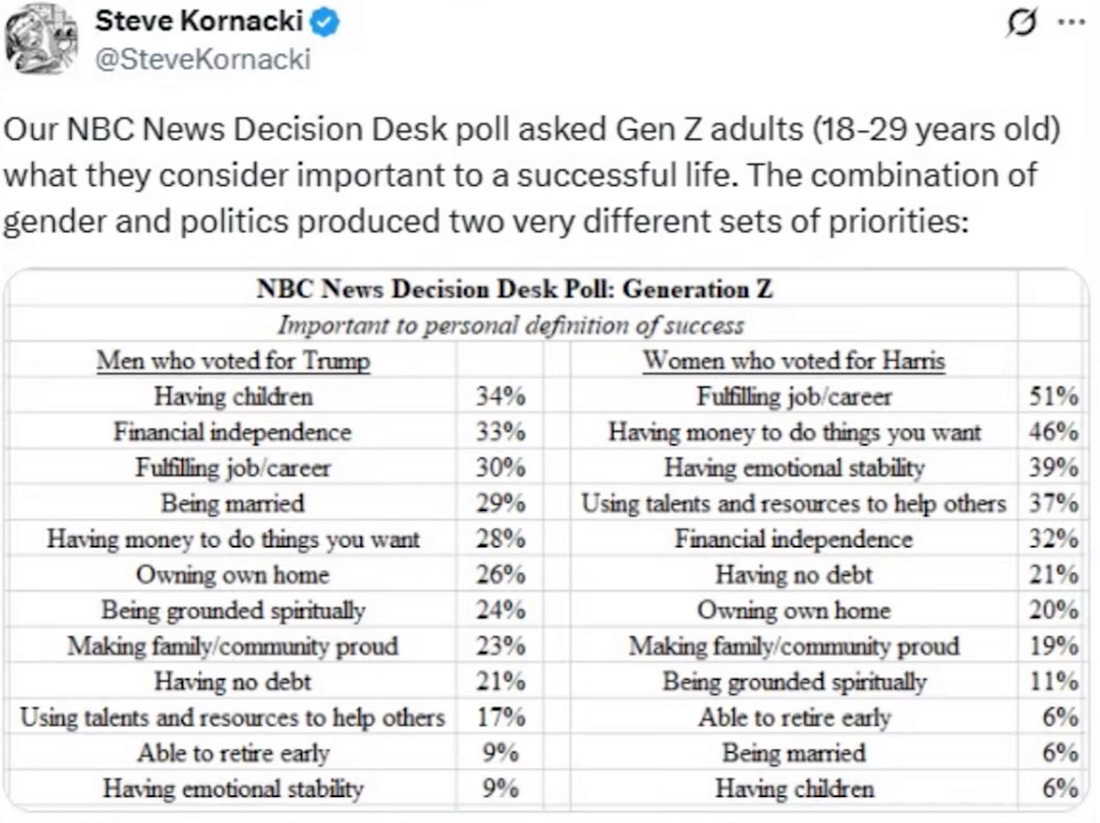Click the 34% value beside Having children
The image size is (1100, 823).
pyautogui.click(x=501, y=396)
